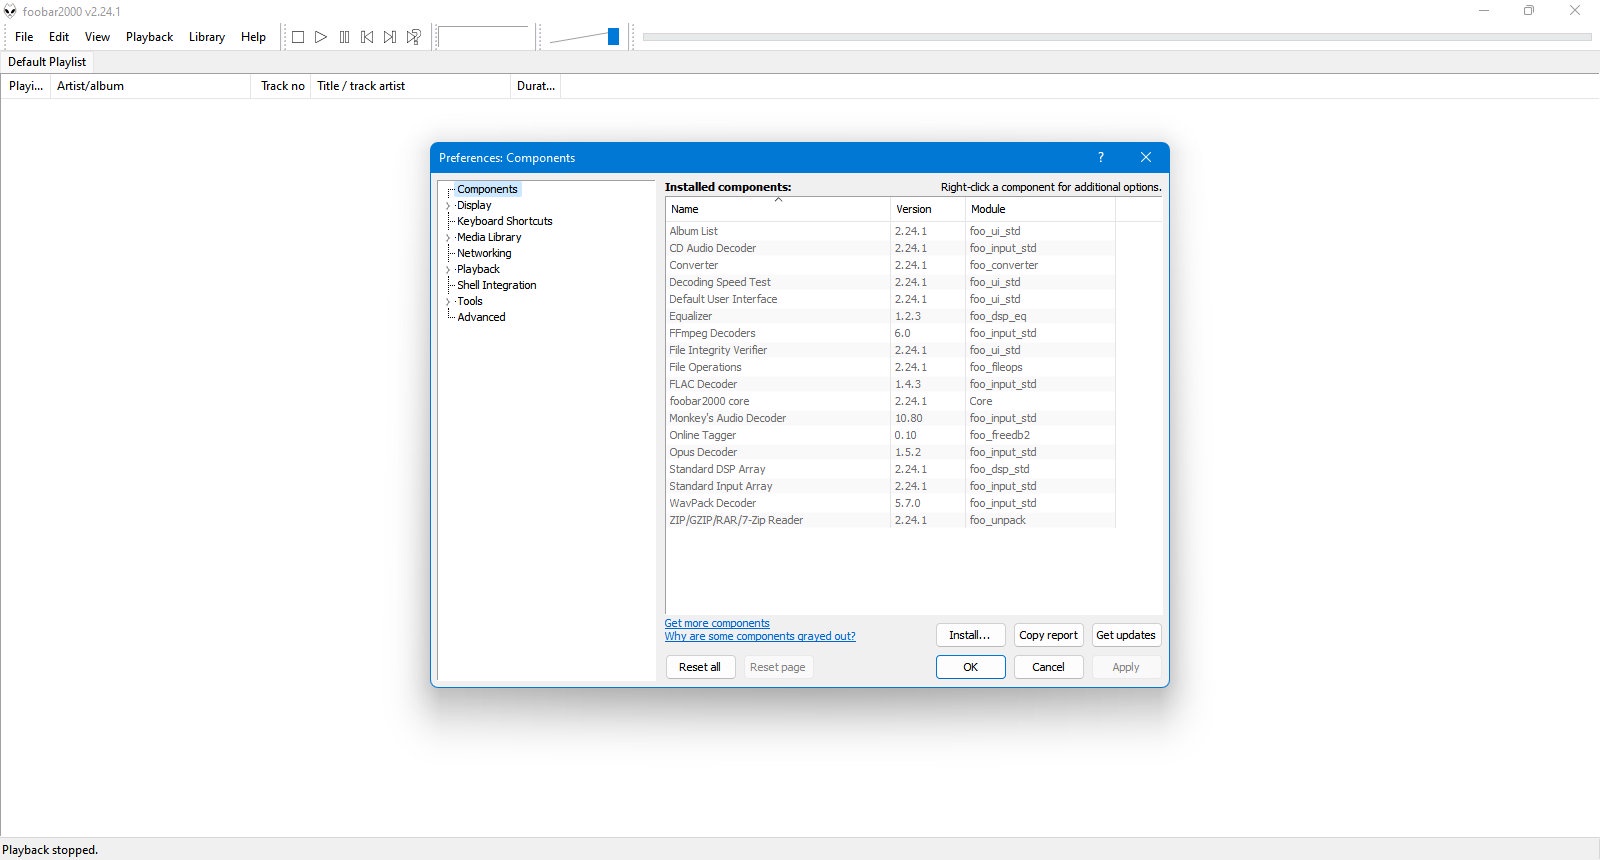Click the Random playback icon
Viewport: 1600px width, 860px height.
pos(413,37)
